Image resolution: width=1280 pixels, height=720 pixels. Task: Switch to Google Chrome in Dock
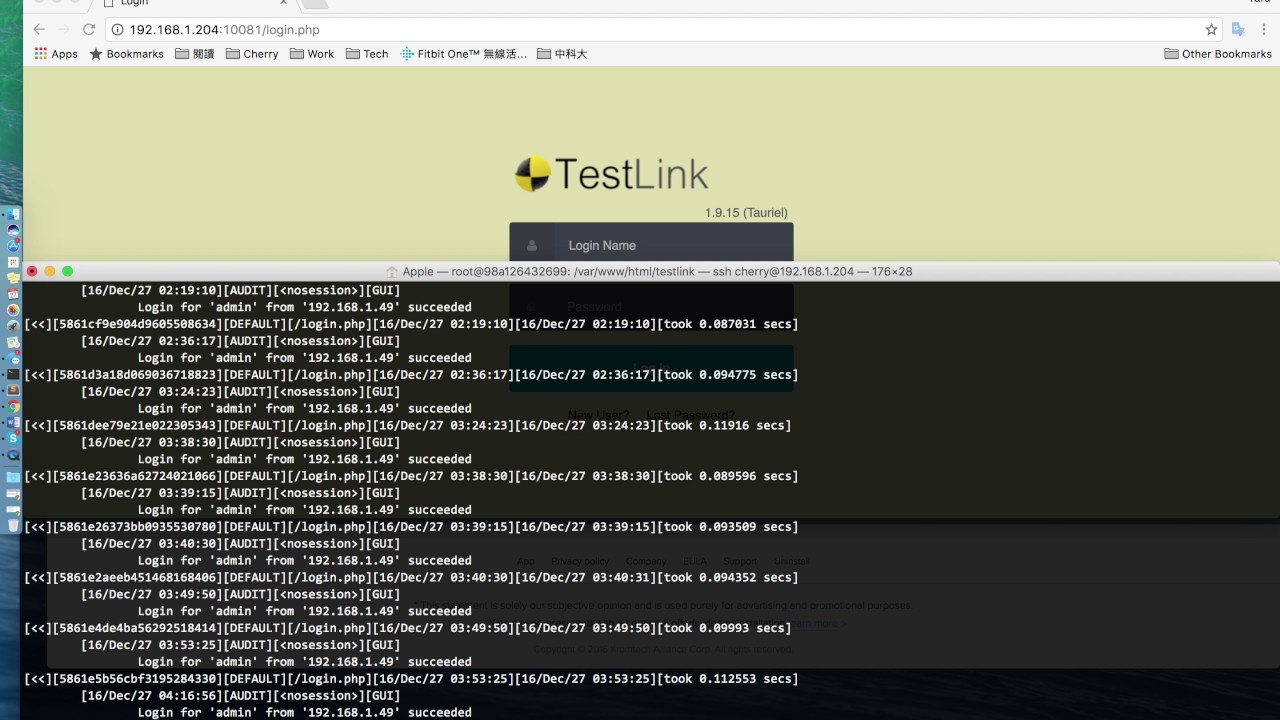[x=13, y=406]
